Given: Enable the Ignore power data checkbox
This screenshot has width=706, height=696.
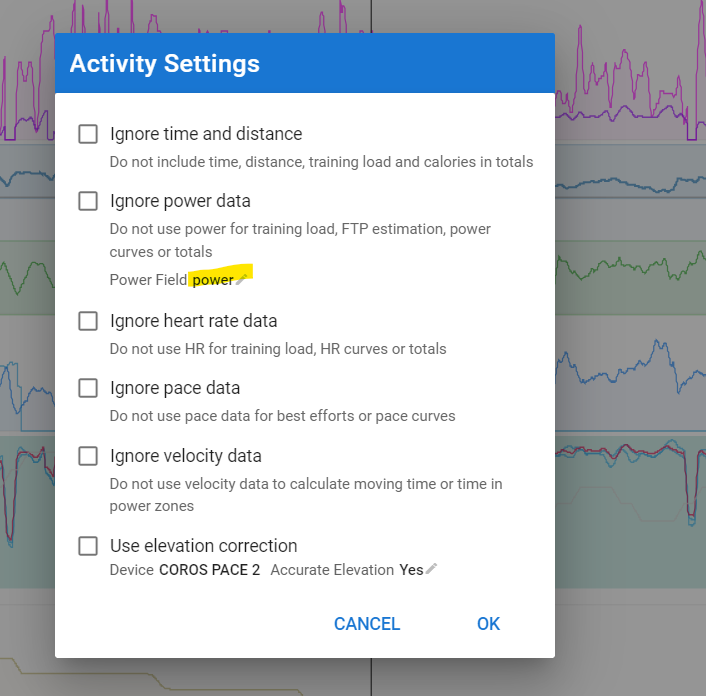Looking at the screenshot, I should pyautogui.click(x=88, y=201).
